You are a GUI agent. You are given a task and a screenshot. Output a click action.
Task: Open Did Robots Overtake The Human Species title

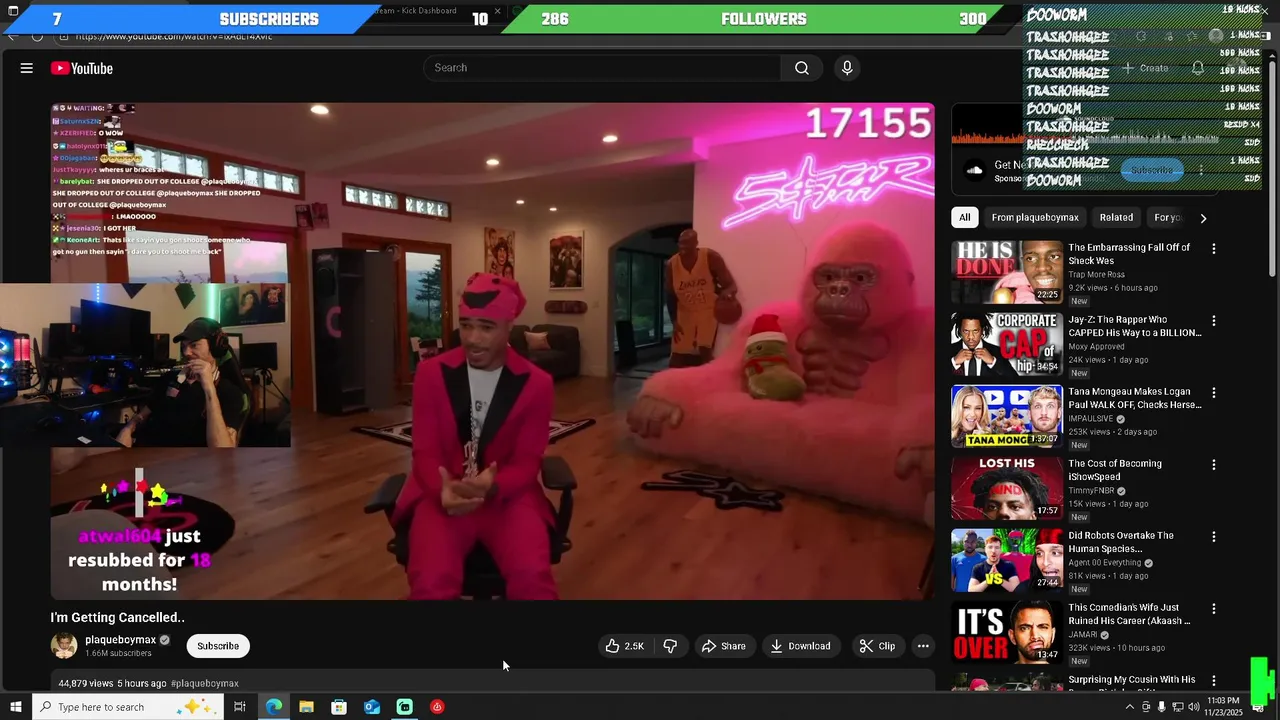point(1121,542)
